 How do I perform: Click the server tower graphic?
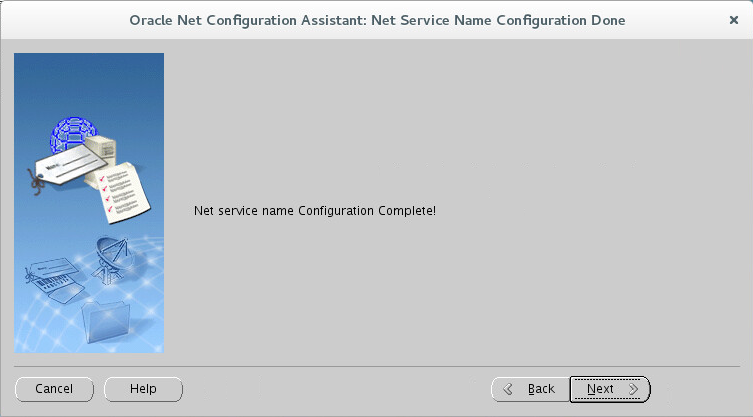(x=102, y=154)
